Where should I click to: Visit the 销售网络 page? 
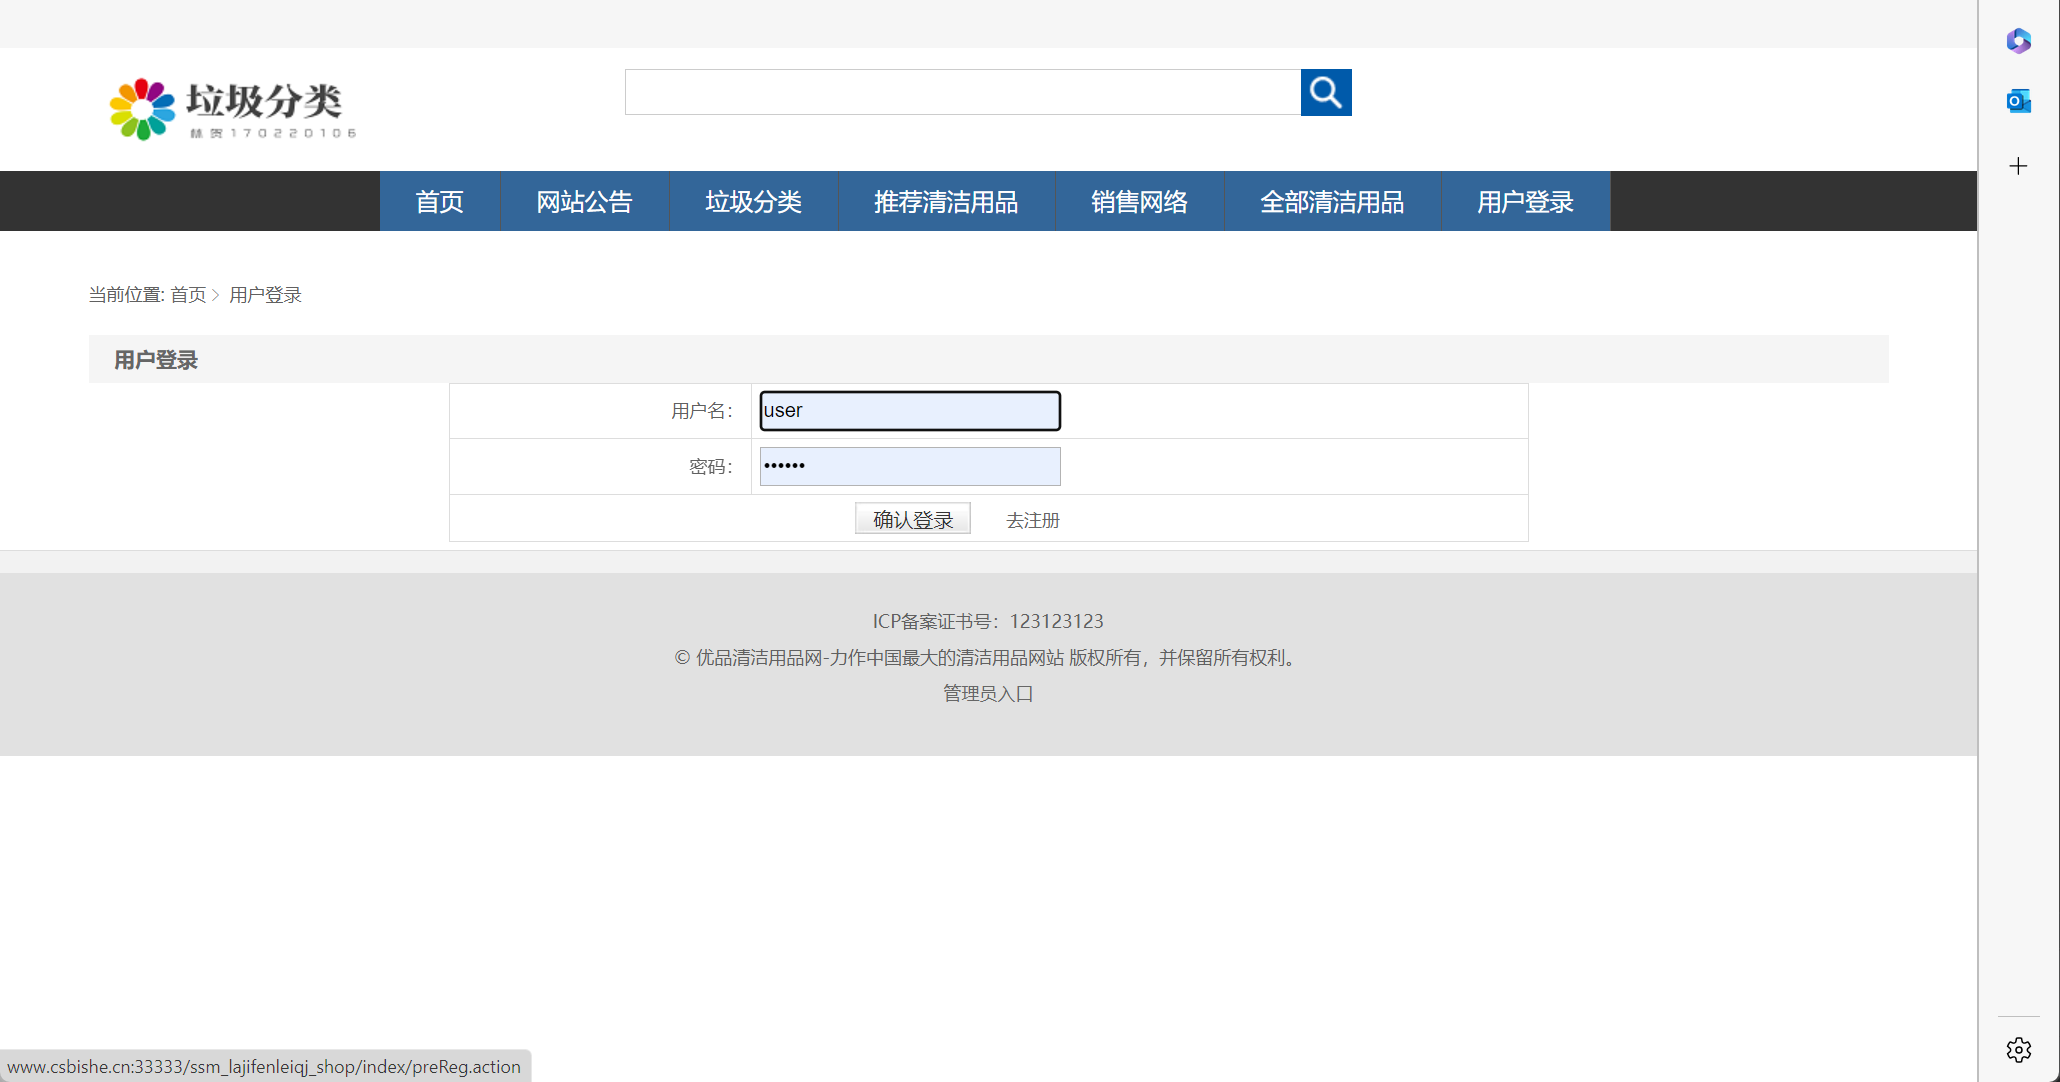click(1139, 201)
